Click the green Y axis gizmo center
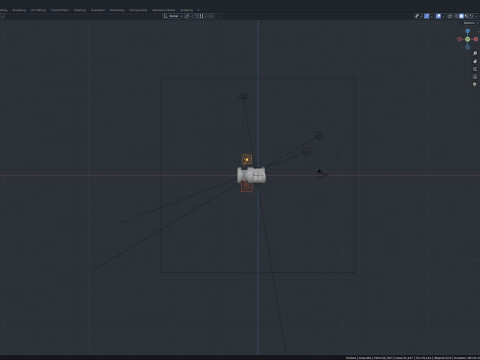This screenshot has width=480, height=360. click(468, 39)
